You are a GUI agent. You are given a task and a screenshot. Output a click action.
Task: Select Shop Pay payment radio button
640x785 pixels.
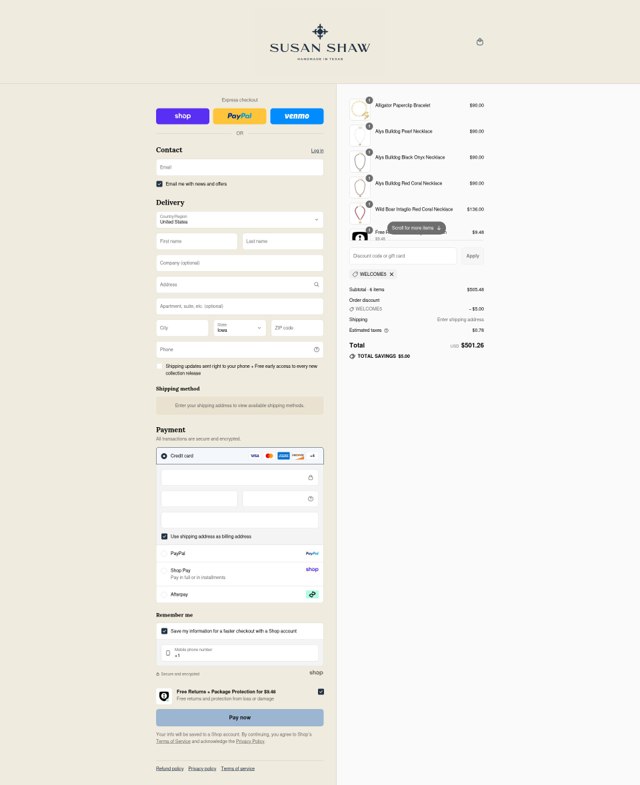[x=164, y=570]
